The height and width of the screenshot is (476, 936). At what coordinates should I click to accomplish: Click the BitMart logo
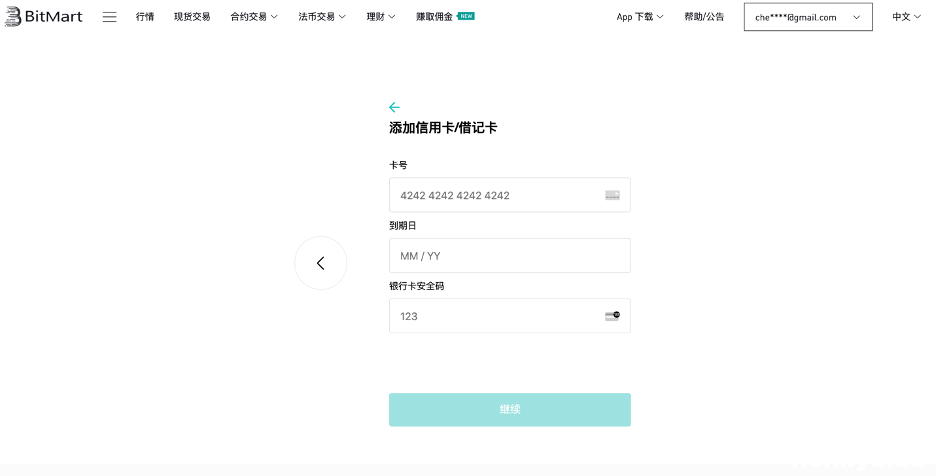[x=44, y=17]
